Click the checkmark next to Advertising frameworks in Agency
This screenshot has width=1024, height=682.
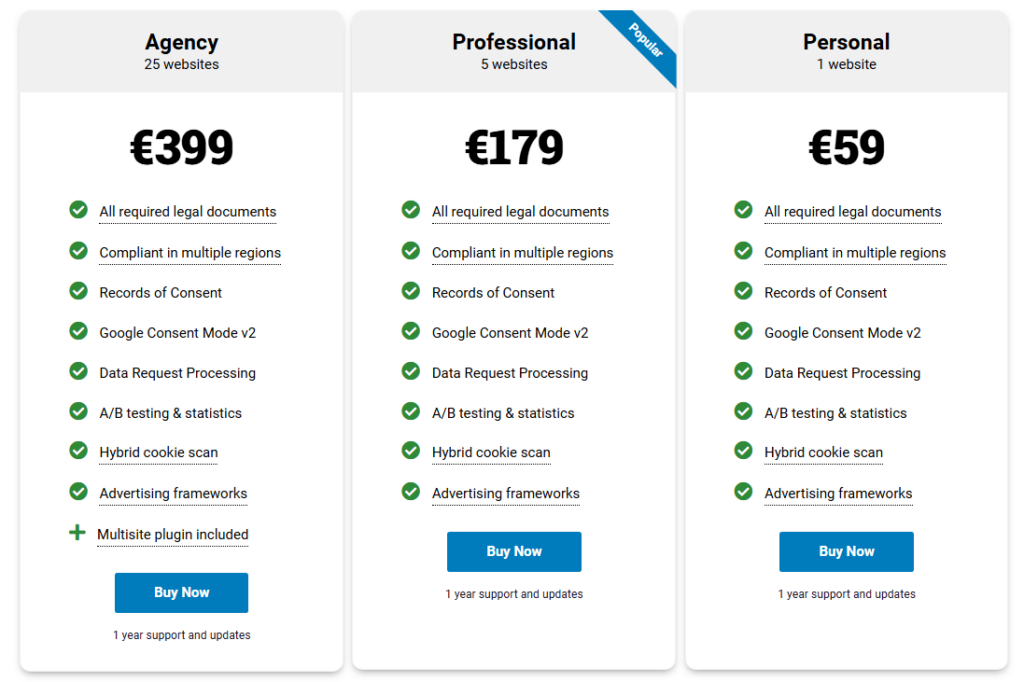[78, 493]
